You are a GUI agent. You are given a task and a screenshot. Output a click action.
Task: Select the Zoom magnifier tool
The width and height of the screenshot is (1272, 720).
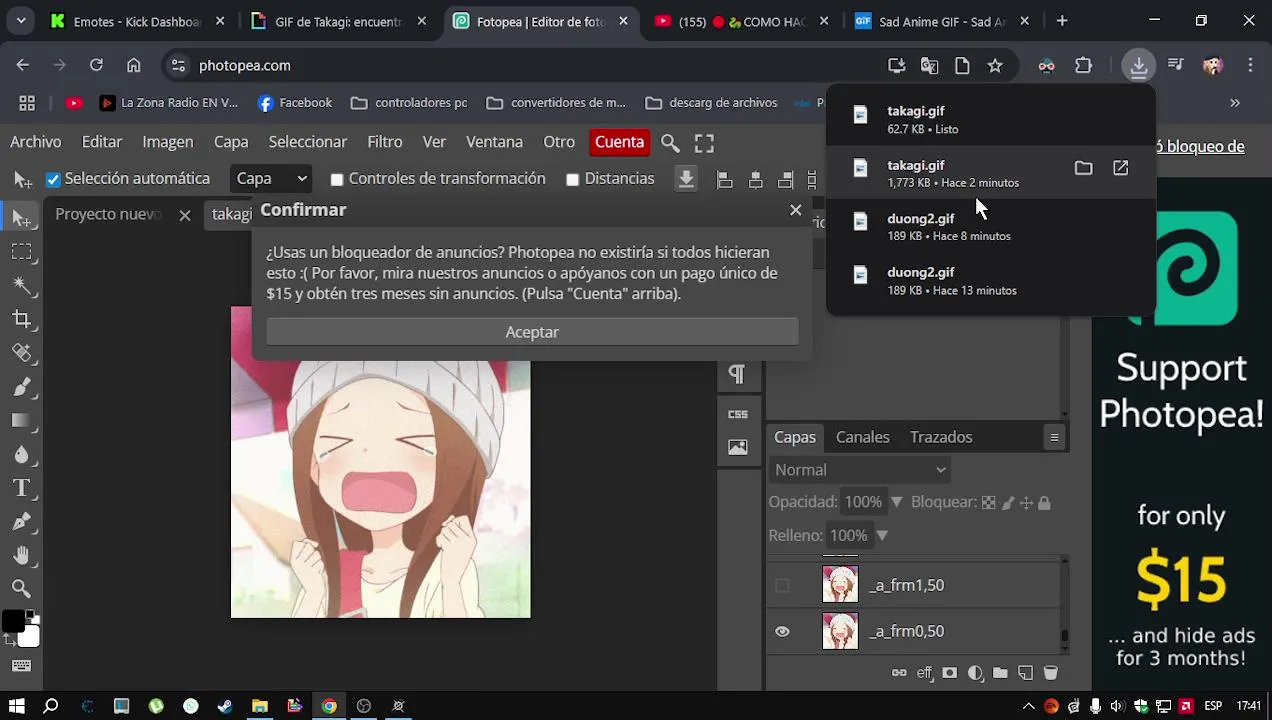tap(21, 589)
